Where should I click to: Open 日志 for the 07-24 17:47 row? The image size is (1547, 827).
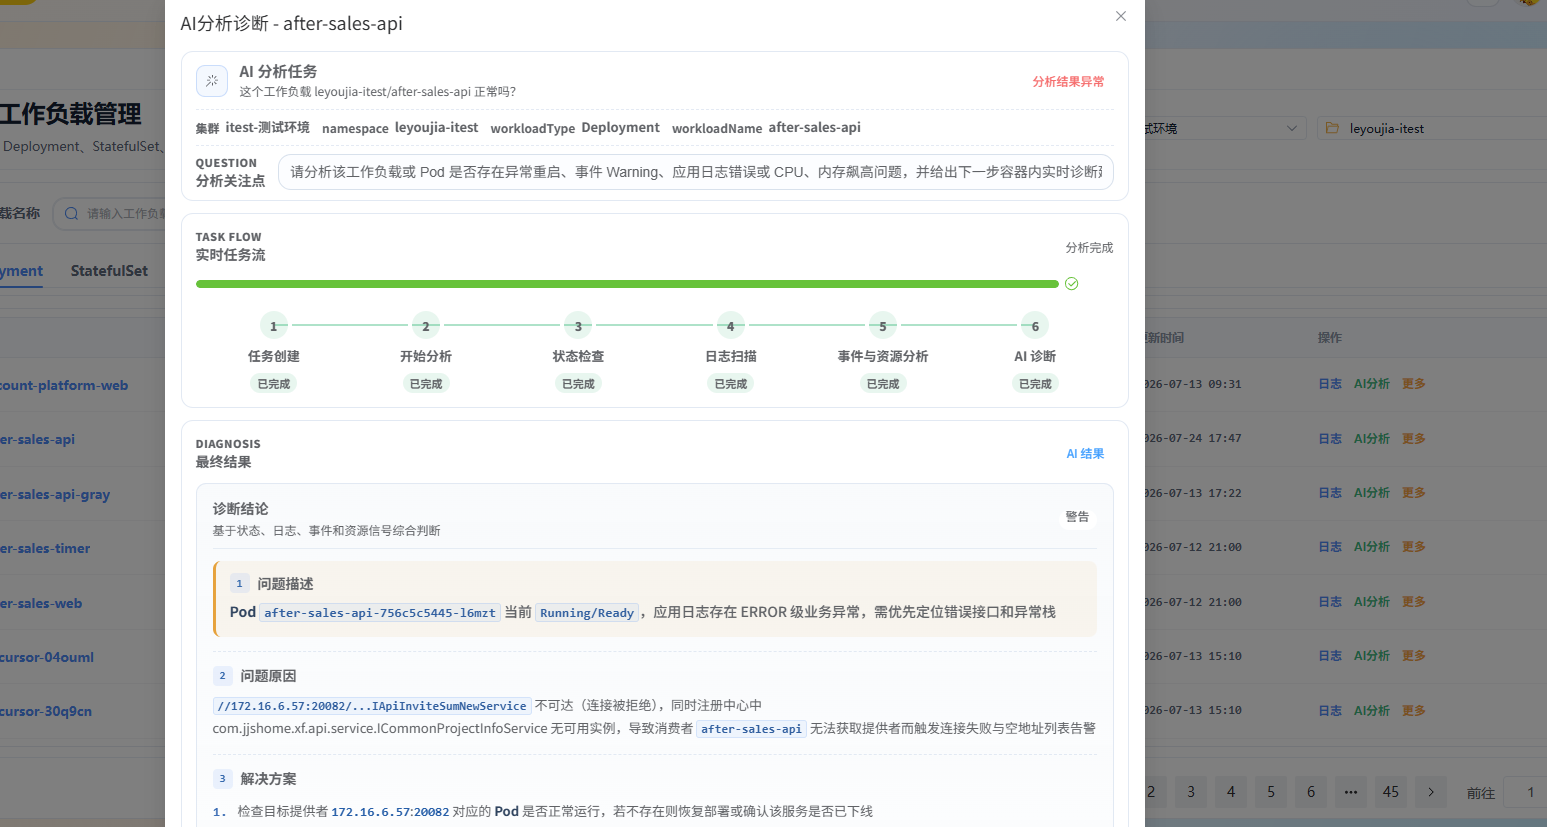[x=1330, y=439]
